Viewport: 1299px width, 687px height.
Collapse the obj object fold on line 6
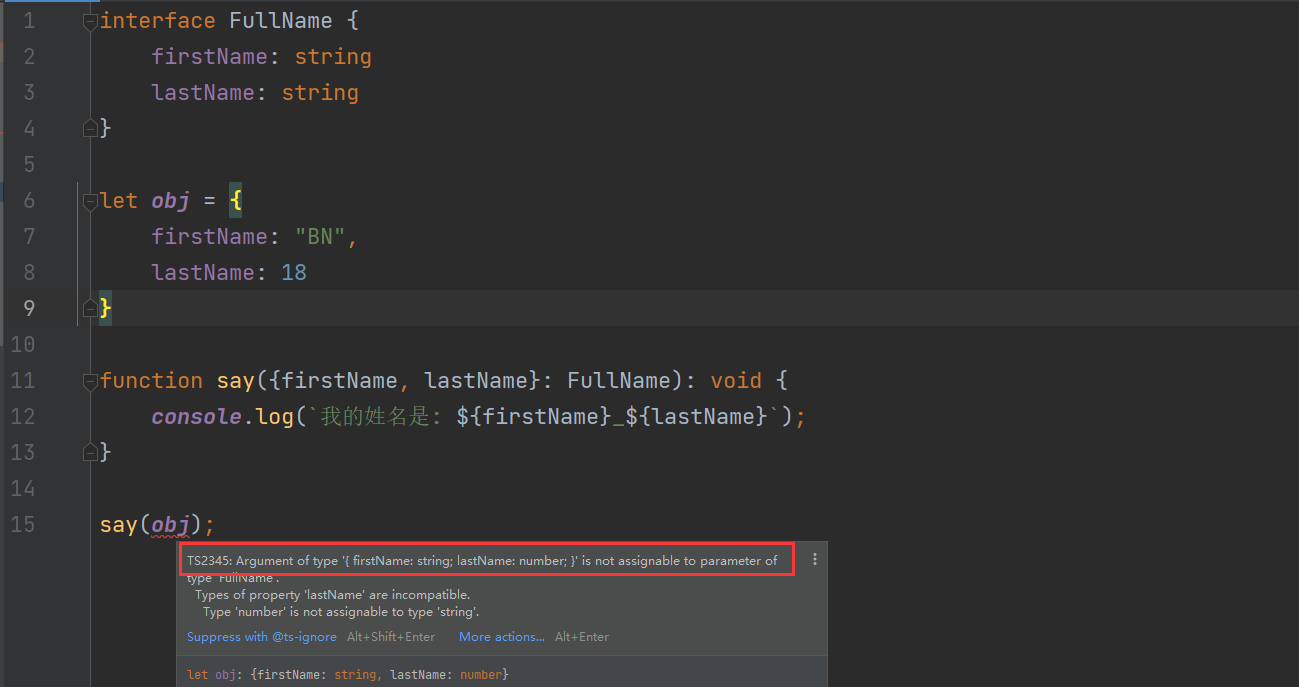click(90, 201)
